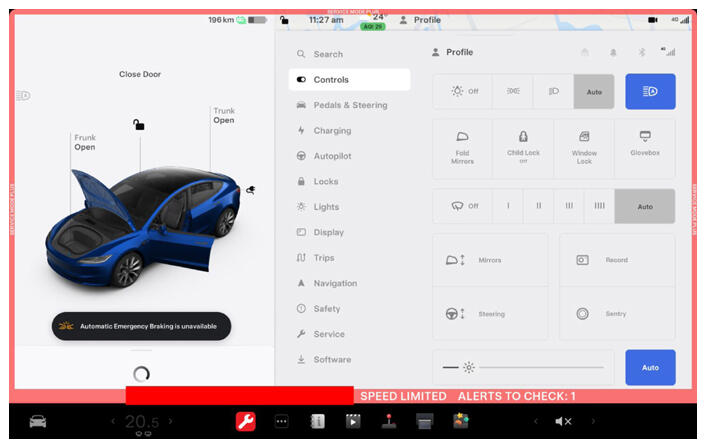Open Pedals & Steering settings
This screenshot has height=448, width=706.
(349, 105)
